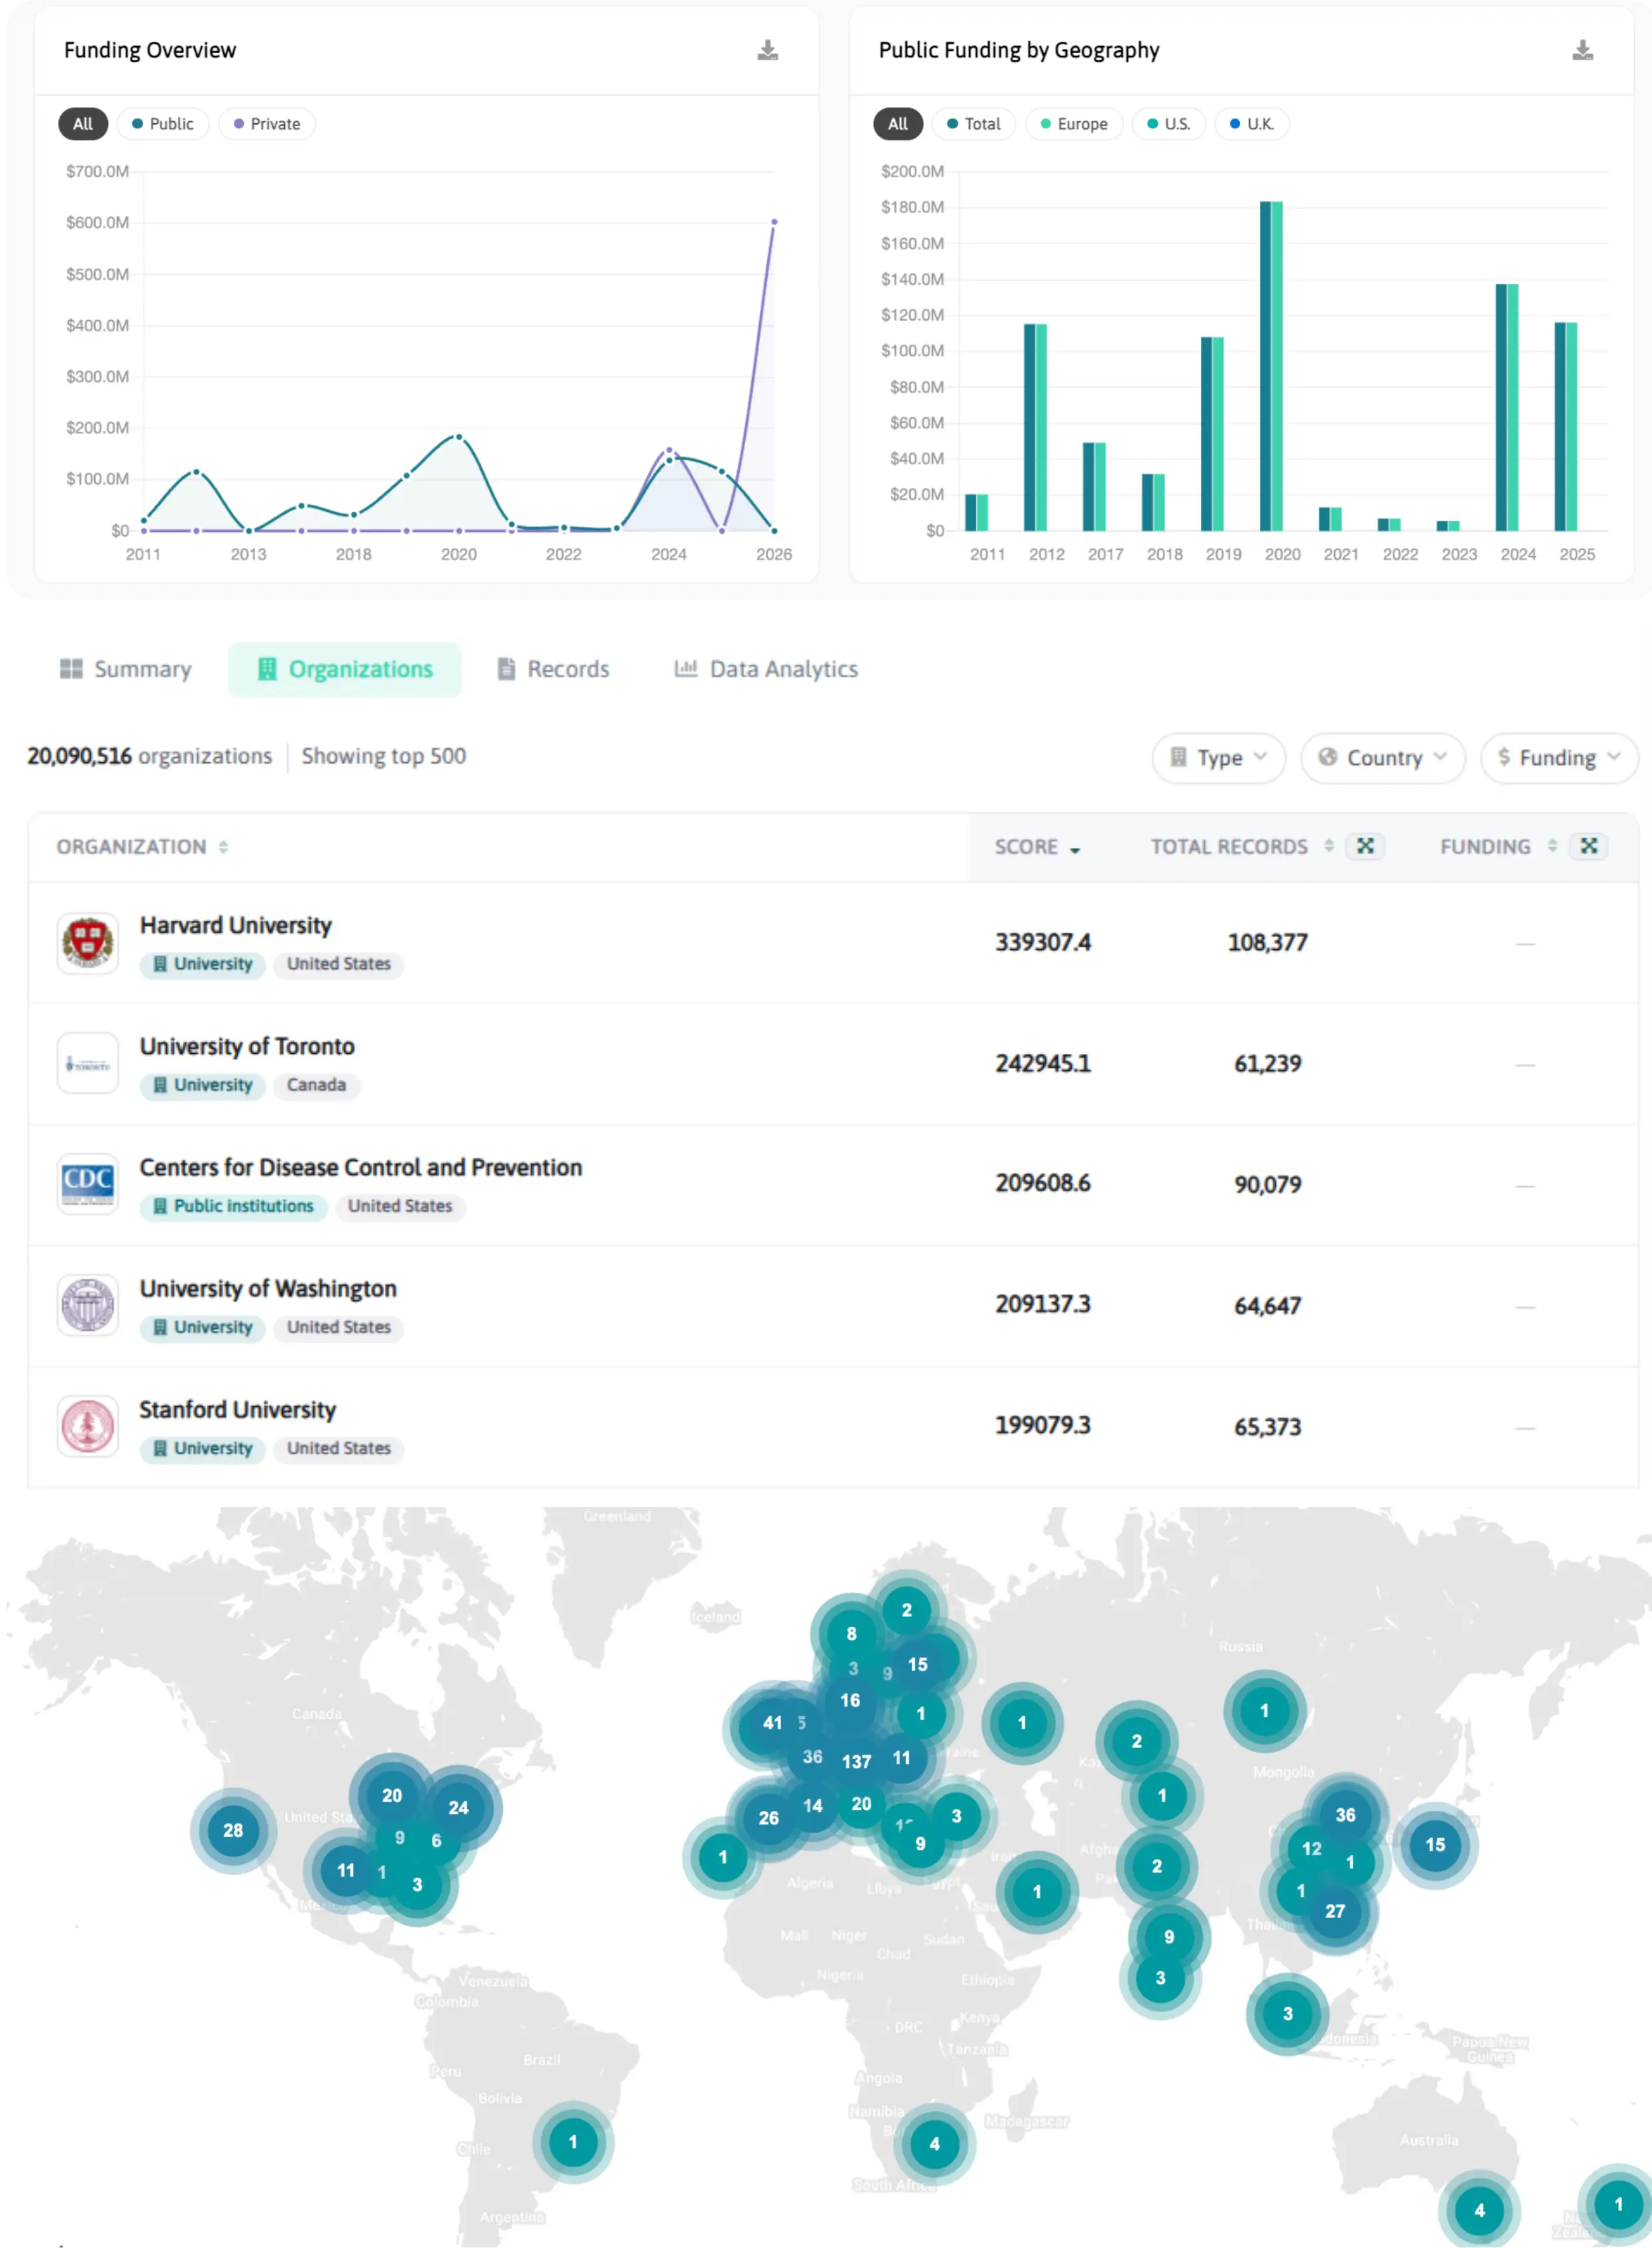The width and height of the screenshot is (1652, 2248).
Task: Toggle the Europe series filter
Action: coord(1074,124)
